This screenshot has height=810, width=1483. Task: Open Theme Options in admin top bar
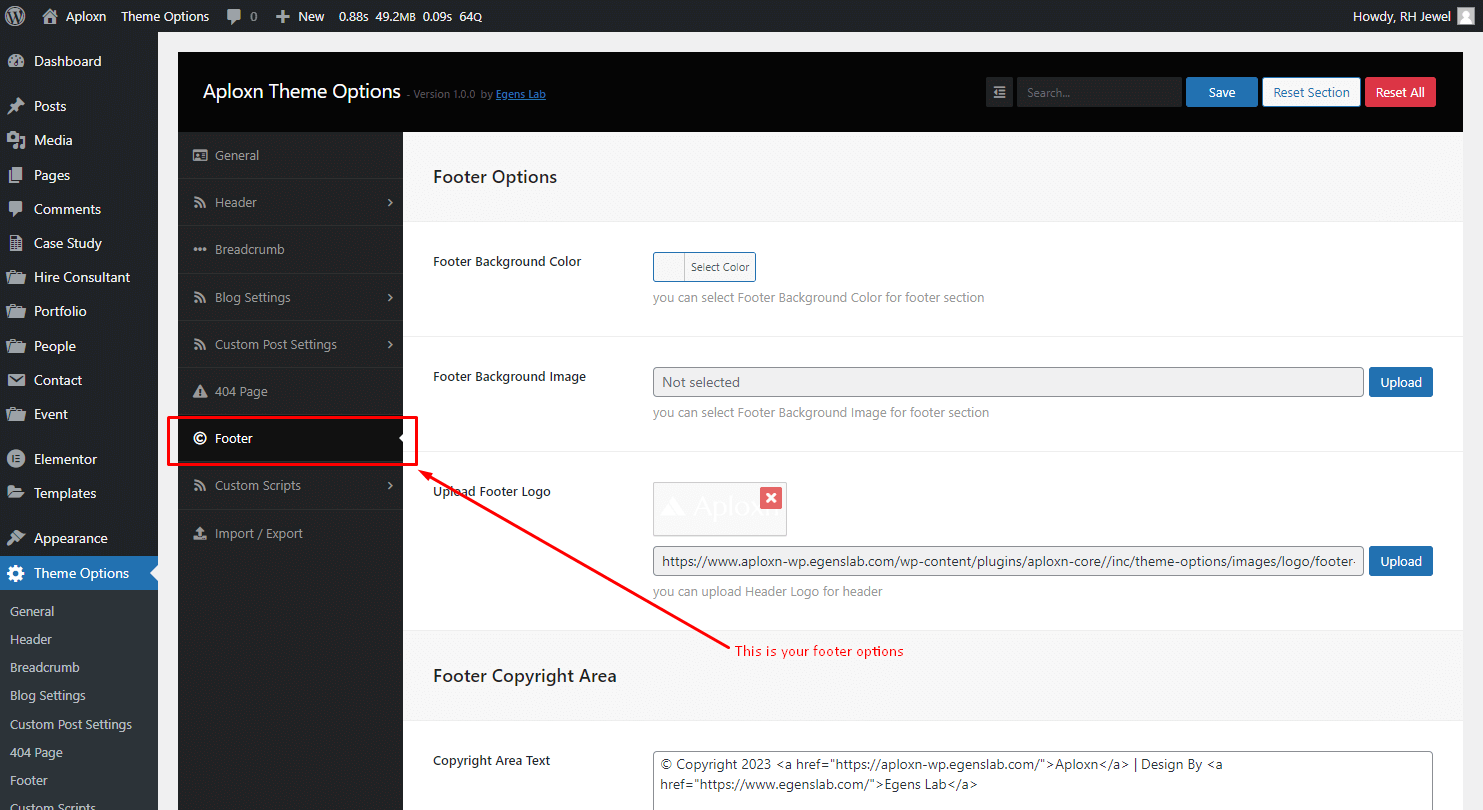coord(165,16)
